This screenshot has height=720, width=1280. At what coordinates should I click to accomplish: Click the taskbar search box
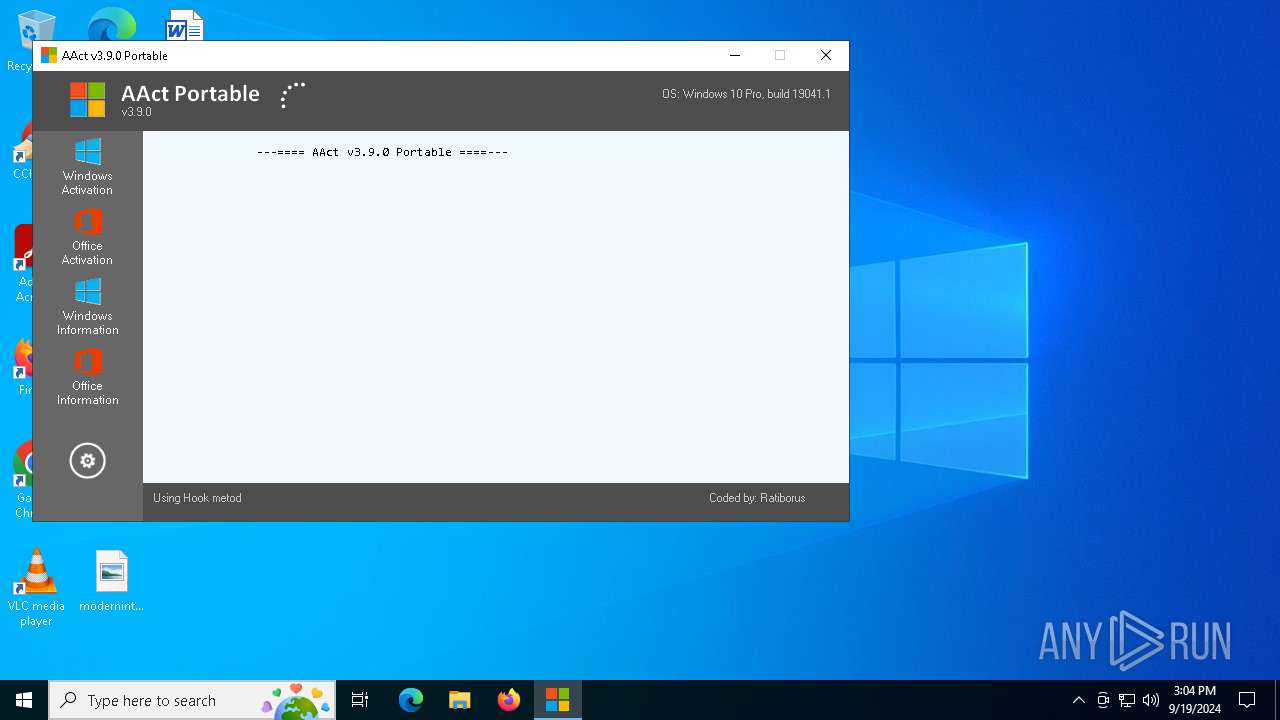point(192,700)
